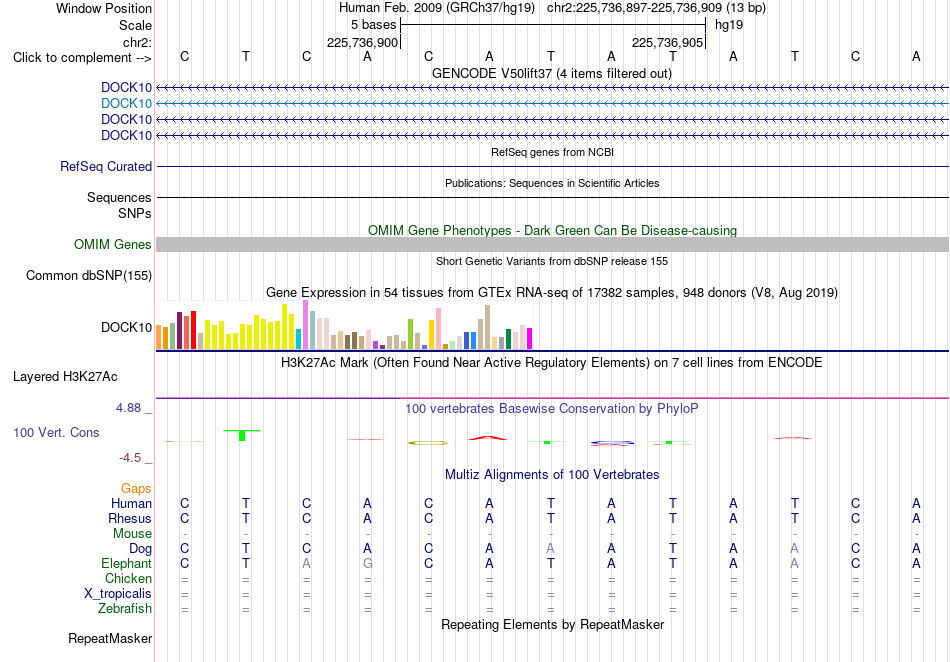Click the X_tropicalis species label

[x=118, y=594]
